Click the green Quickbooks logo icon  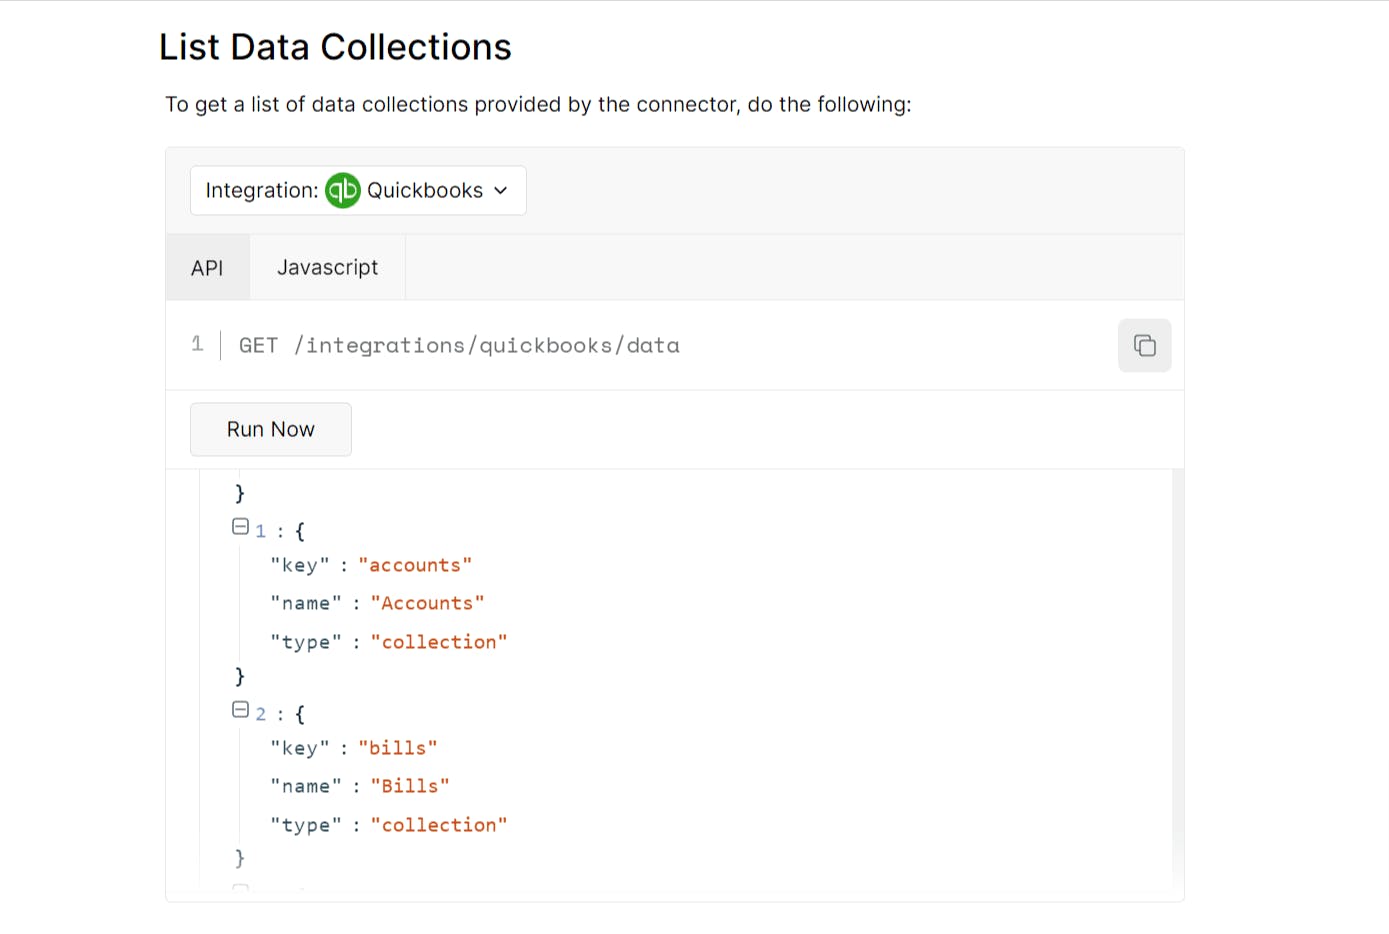(x=343, y=190)
